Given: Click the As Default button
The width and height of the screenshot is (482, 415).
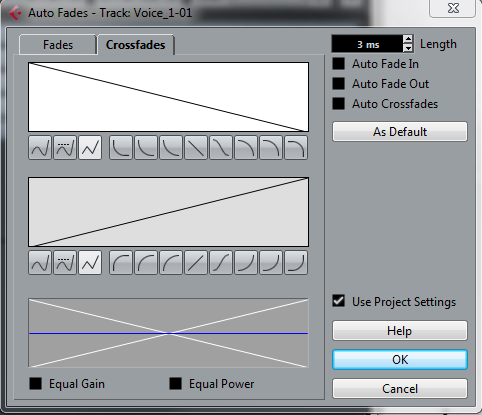Looking at the screenshot, I should point(400,132).
